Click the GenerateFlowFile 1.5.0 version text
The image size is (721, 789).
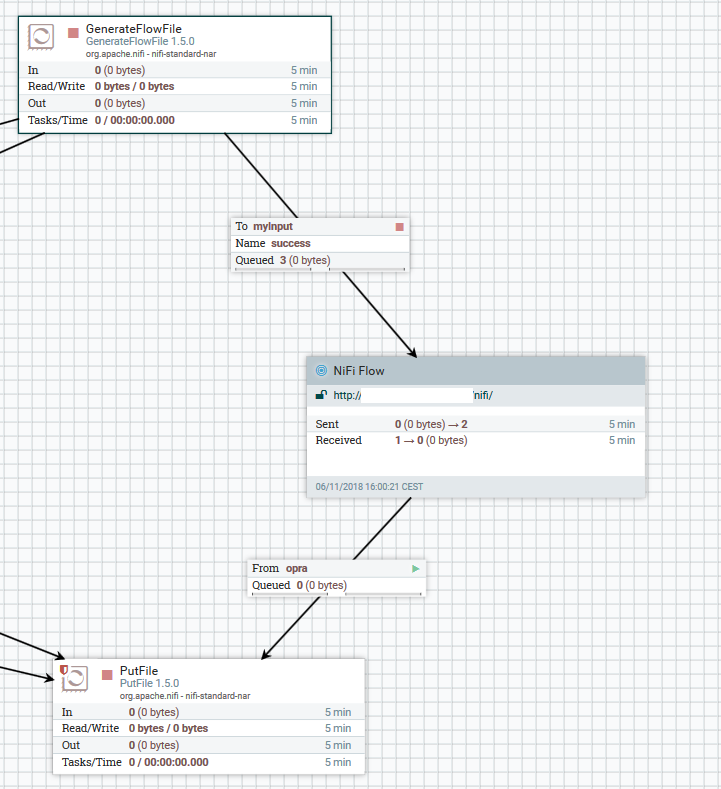(x=140, y=41)
